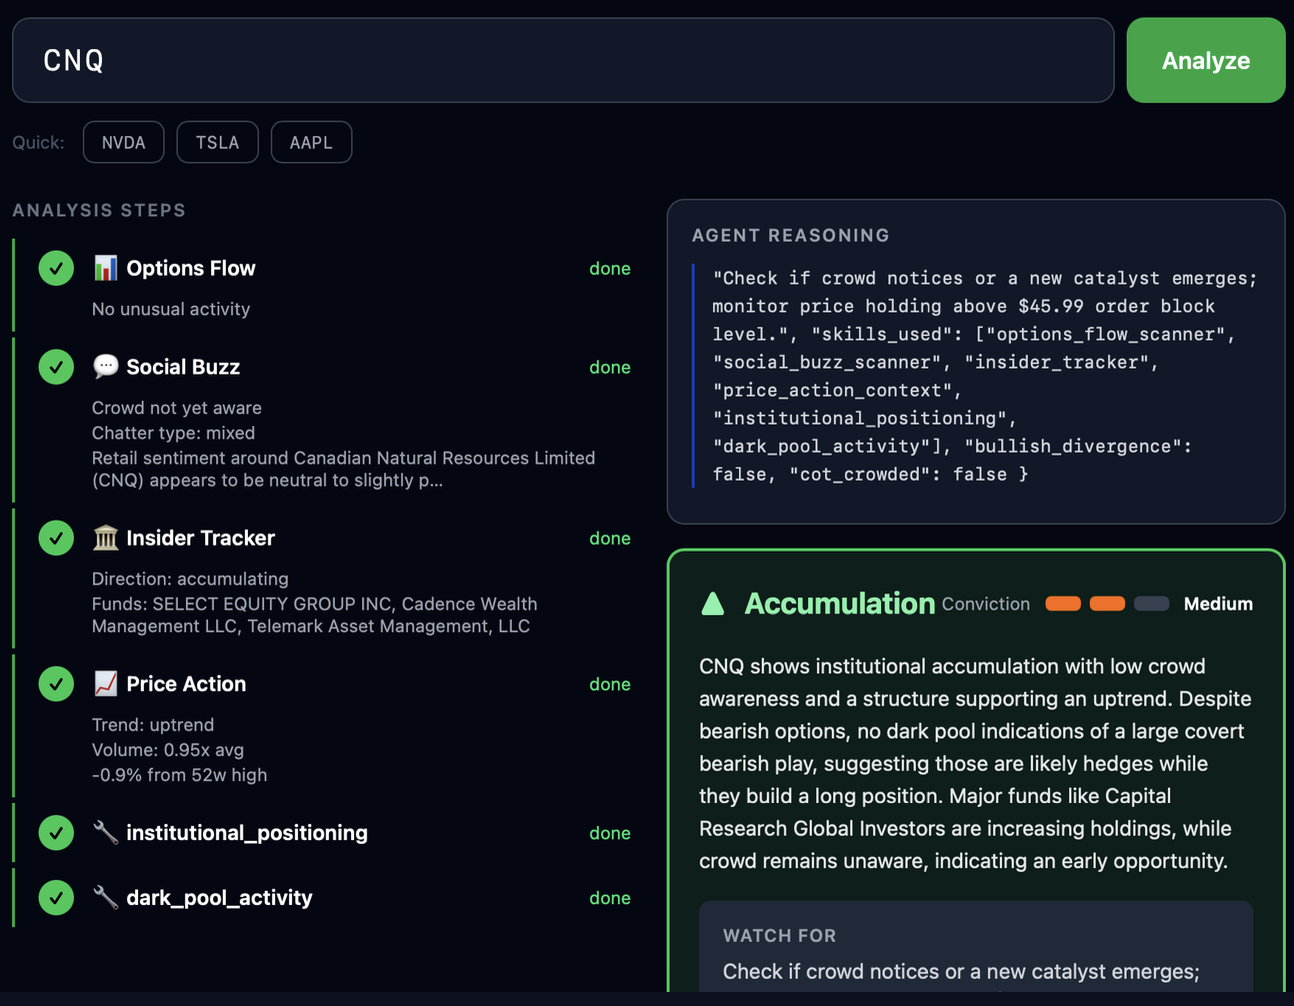This screenshot has height=1006, width=1294.
Task: Click the dark_pool_activity wrench icon
Action: point(105,898)
